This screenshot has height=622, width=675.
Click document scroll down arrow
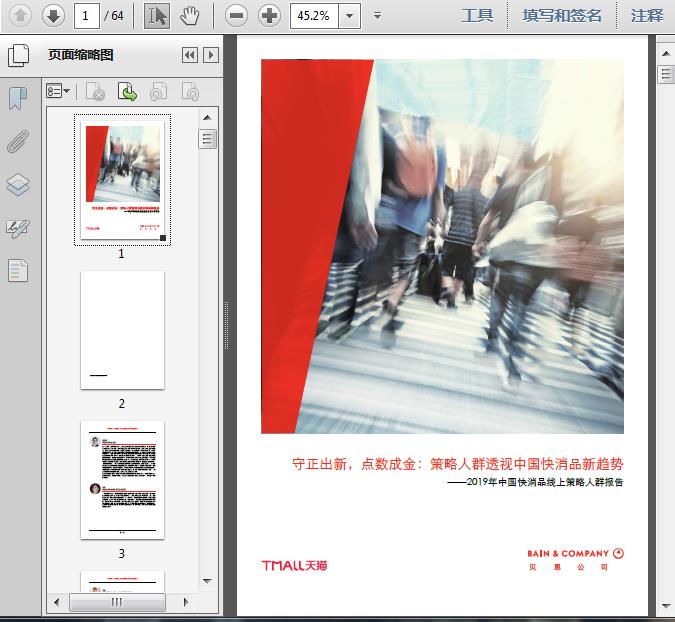click(x=666, y=606)
